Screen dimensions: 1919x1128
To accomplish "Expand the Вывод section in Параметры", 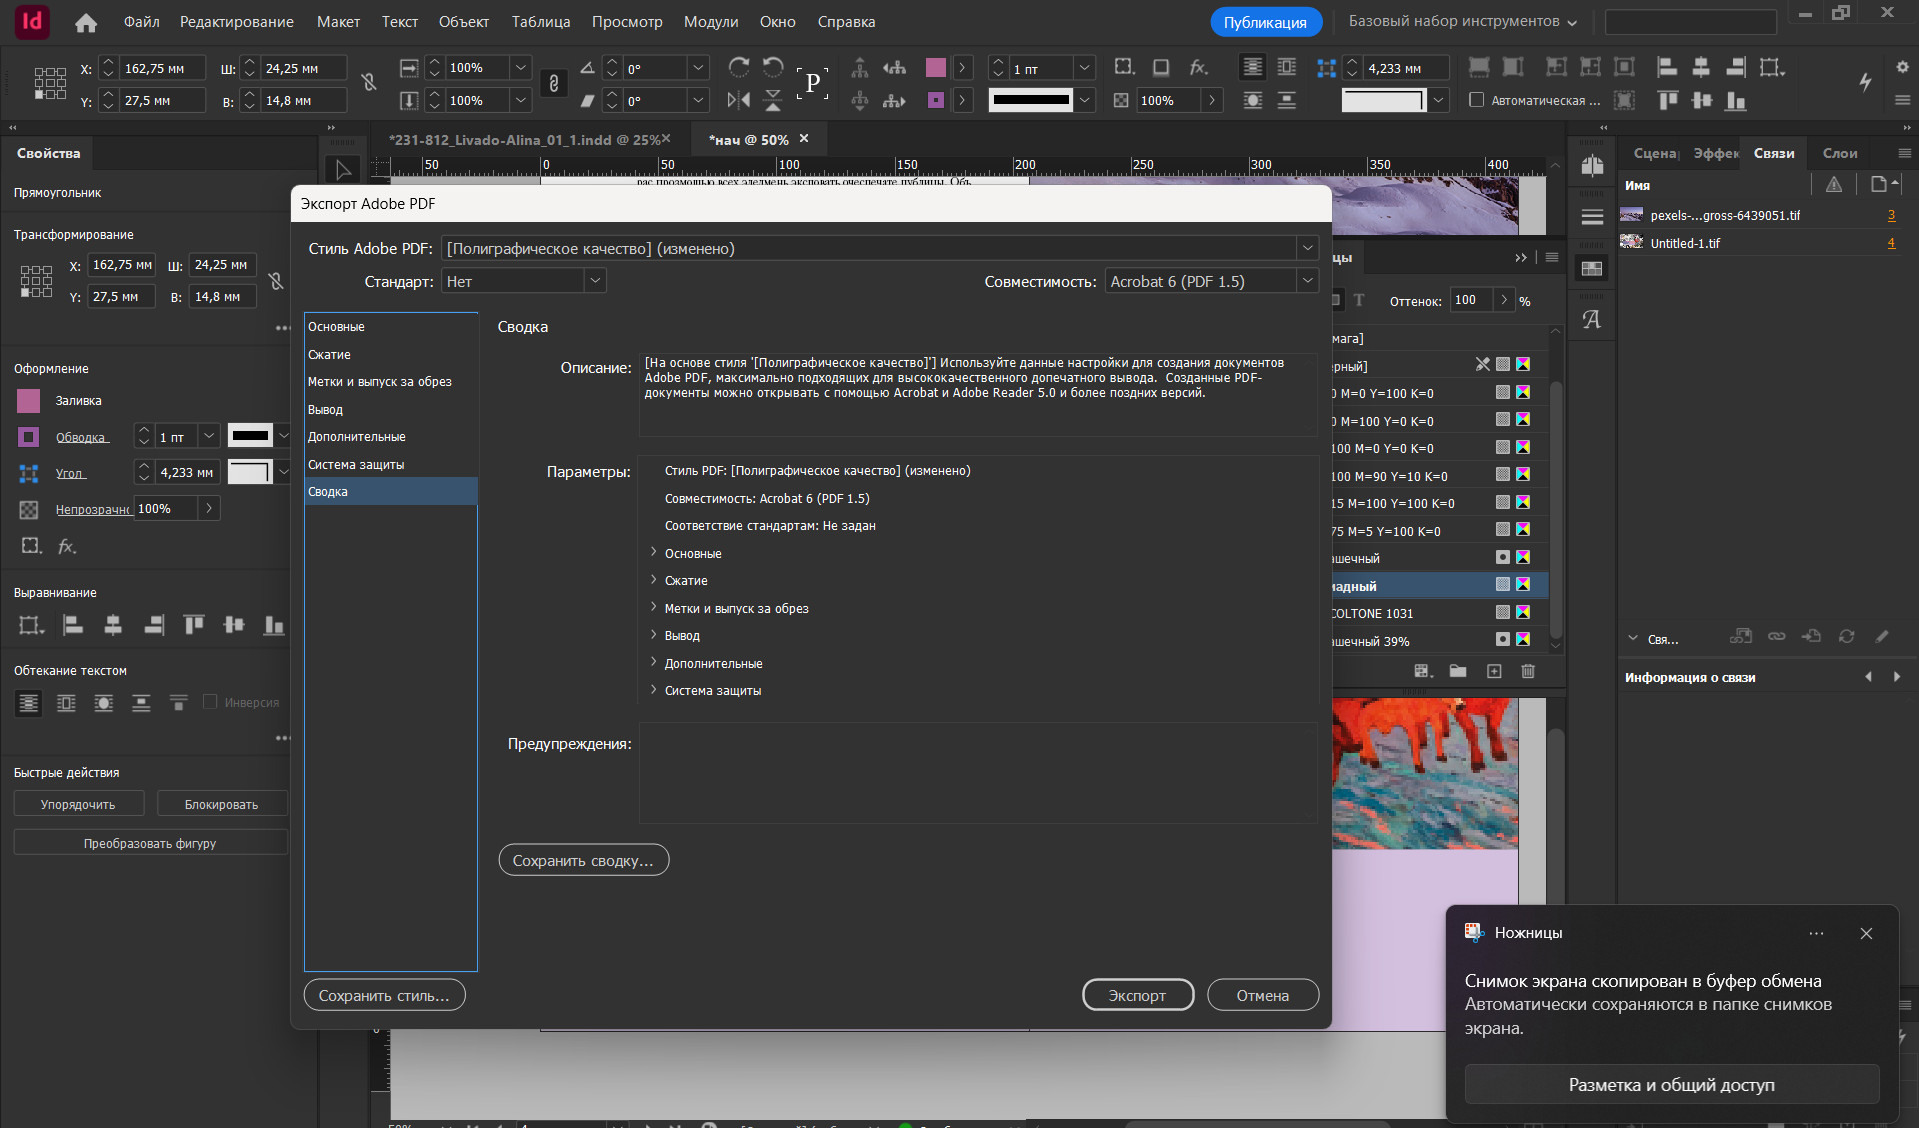I will tap(654, 635).
